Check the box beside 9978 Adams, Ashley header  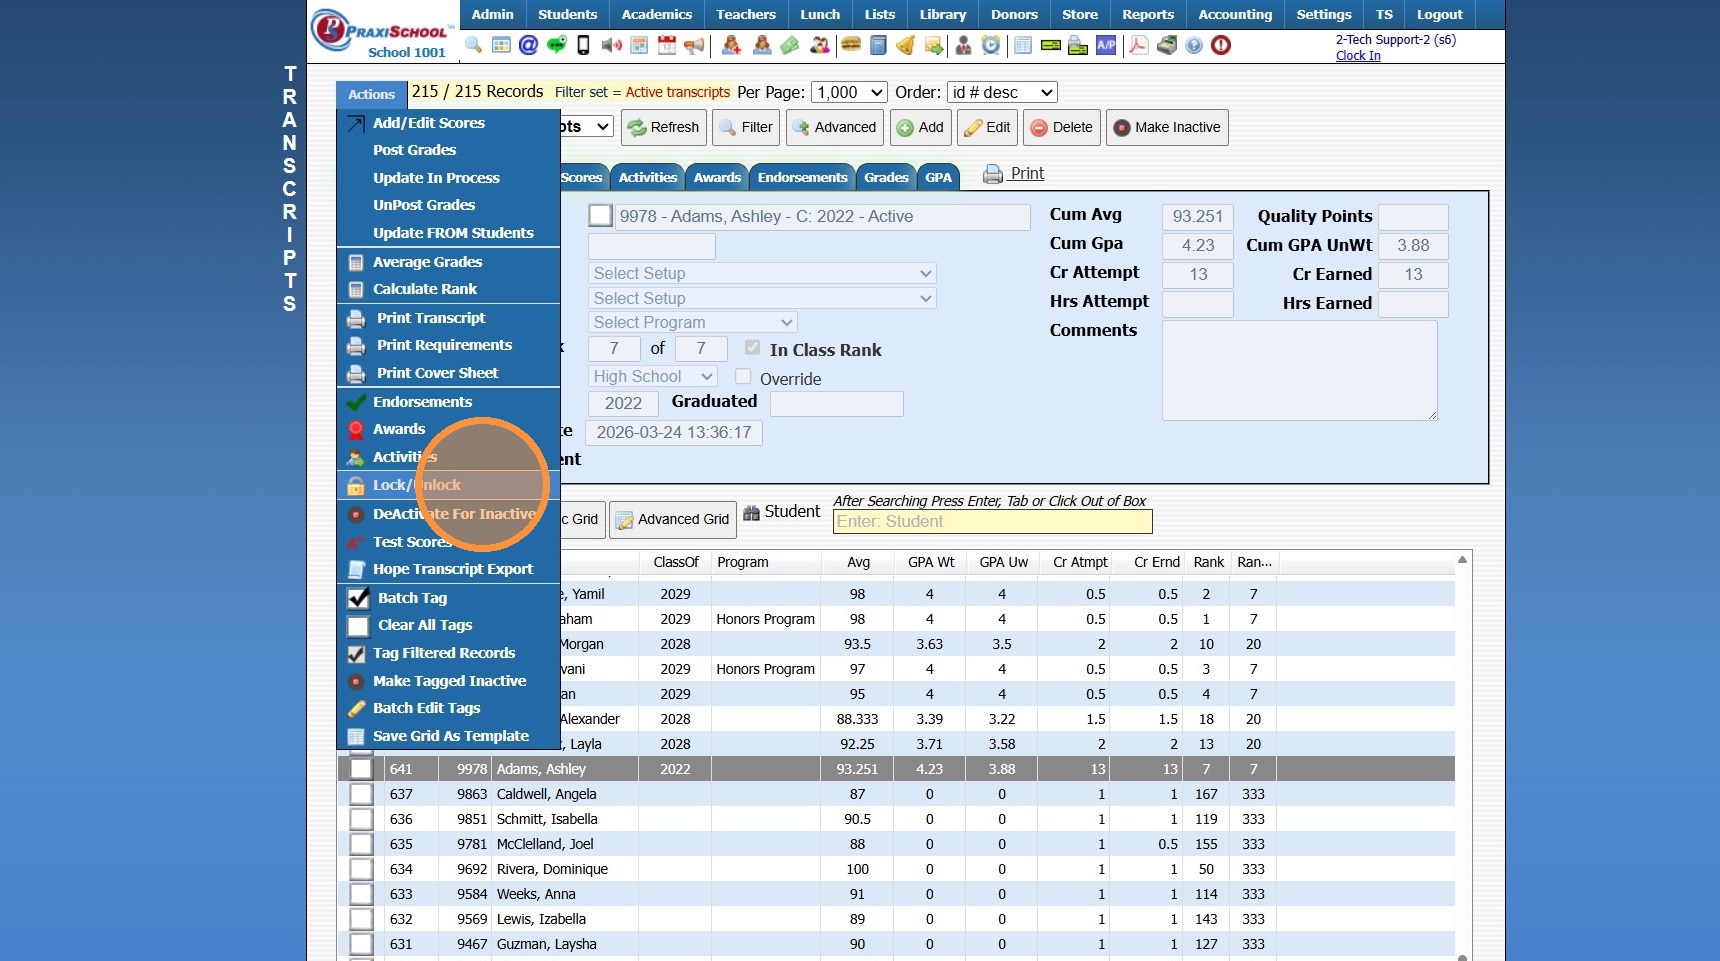600,216
